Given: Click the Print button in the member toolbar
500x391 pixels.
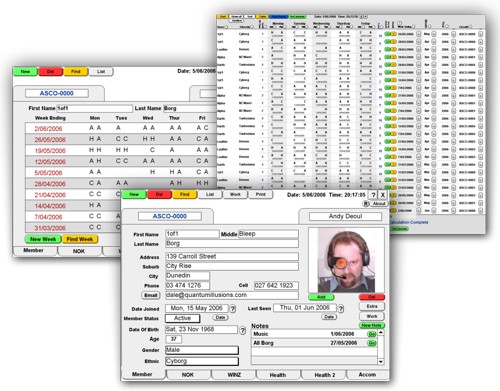Looking at the screenshot, I should [x=261, y=194].
